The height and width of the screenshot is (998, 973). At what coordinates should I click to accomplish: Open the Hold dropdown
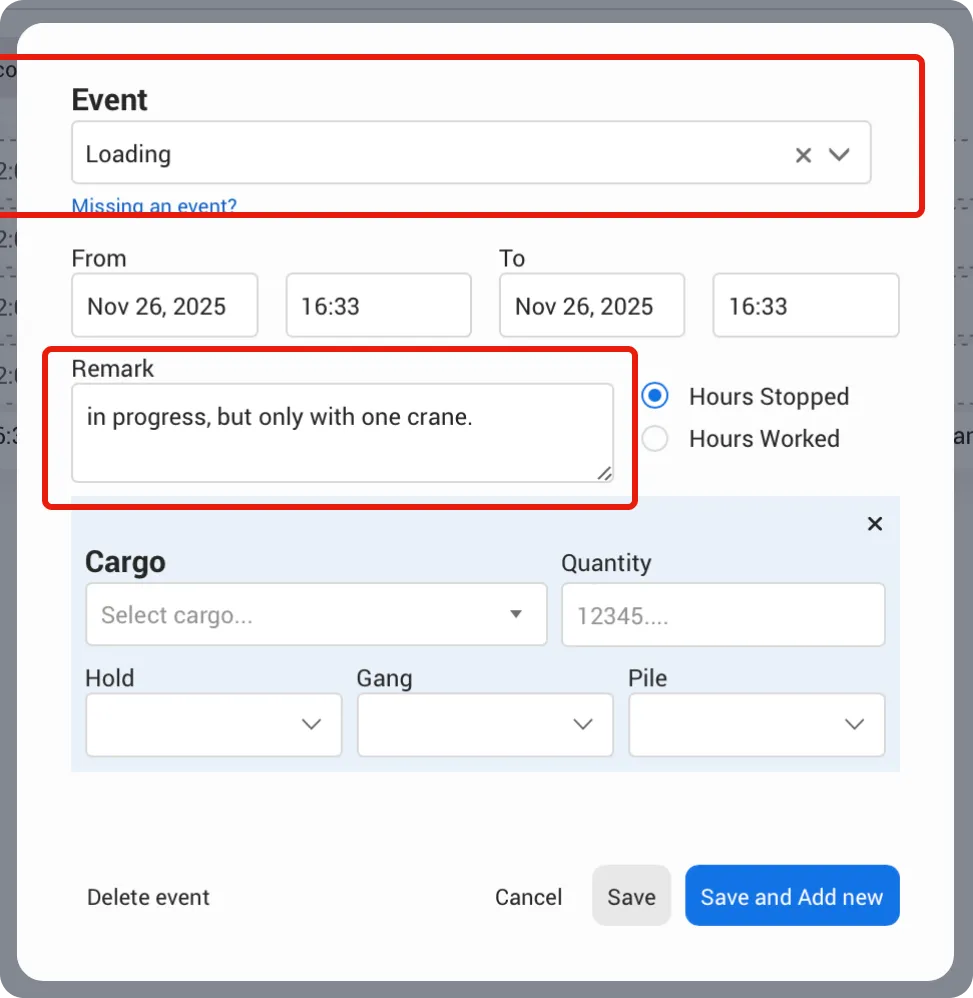coord(214,725)
